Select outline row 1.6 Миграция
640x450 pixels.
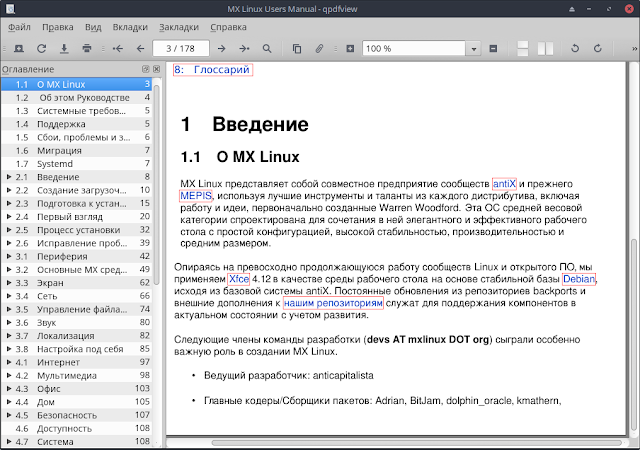click(76, 151)
